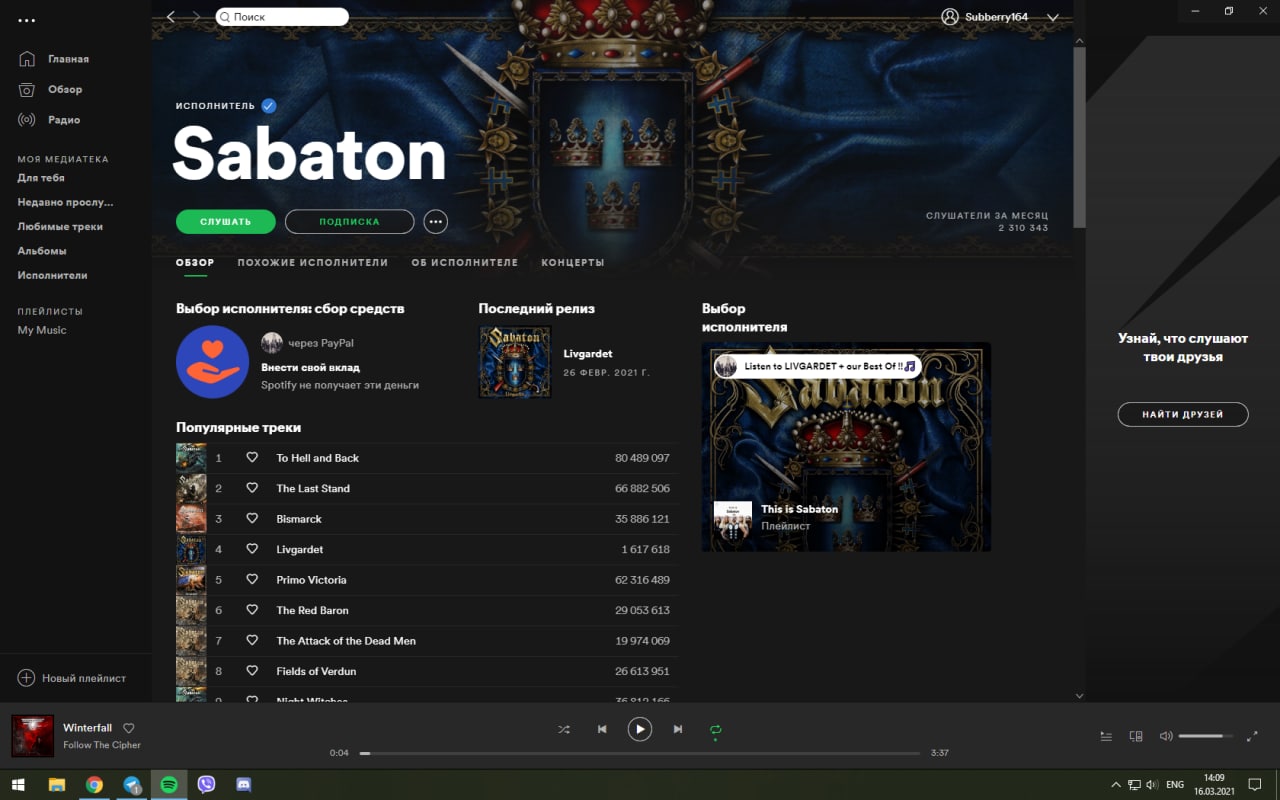Select To Hell and Back track title
The height and width of the screenshot is (800, 1280).
[x=318, y=458]
